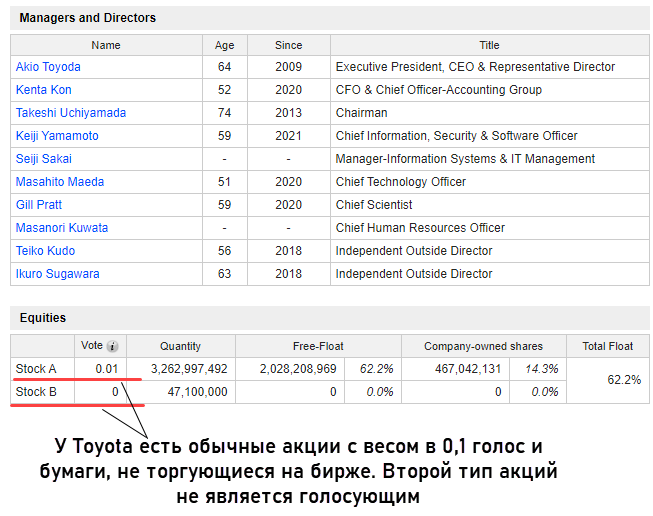Open Akio Toyoda's profile link
Viewport: 653px width, 516px height.
(48, 67)
